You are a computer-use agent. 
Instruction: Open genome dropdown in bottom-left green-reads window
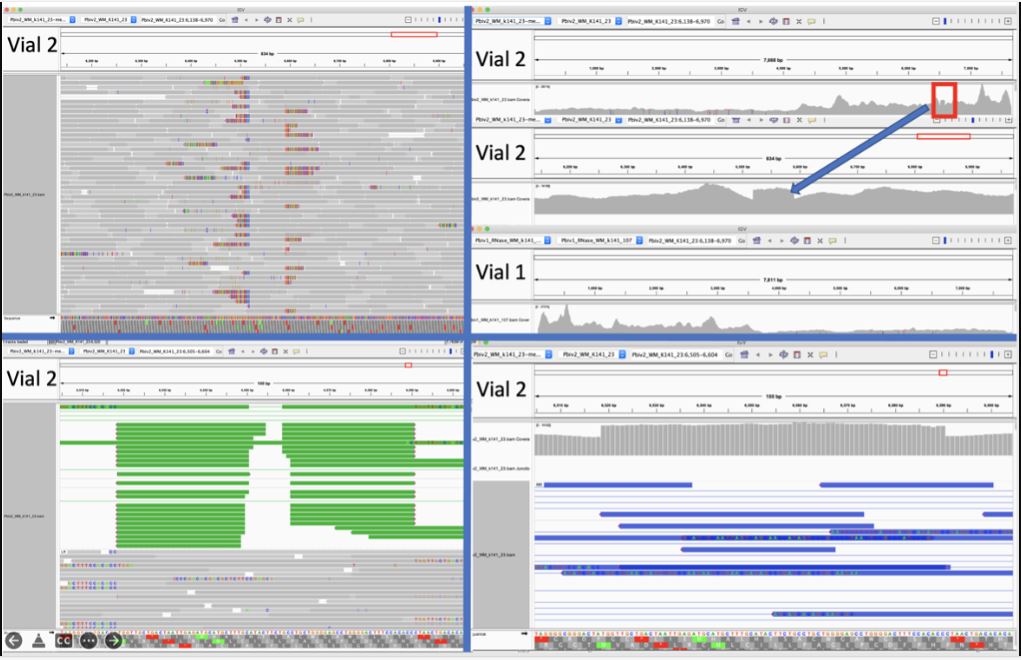click(71, 351)
